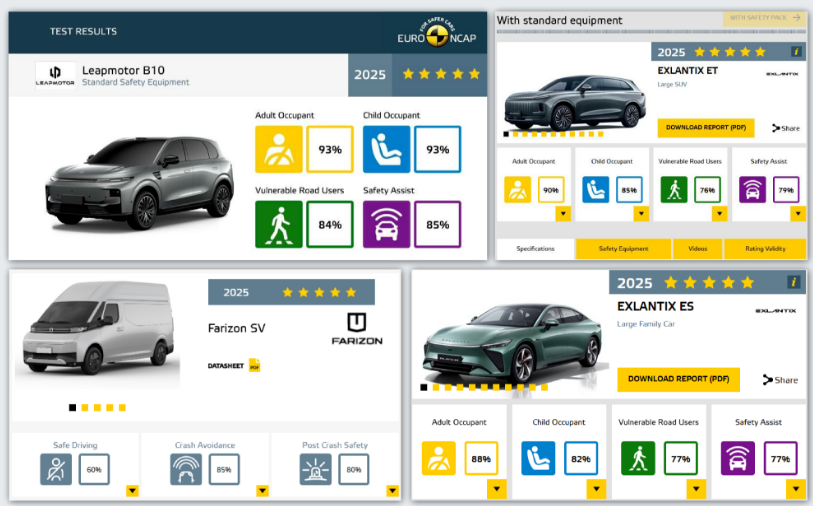This screenshot has height=506, width=813.
Task: Click Leapmotor B10 Adult Occupant 93% score
Action: tap(330, 149)
